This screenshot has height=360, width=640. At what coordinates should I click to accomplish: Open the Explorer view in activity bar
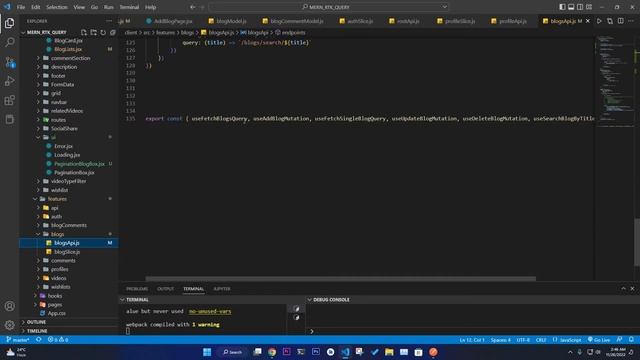point(9,23)
